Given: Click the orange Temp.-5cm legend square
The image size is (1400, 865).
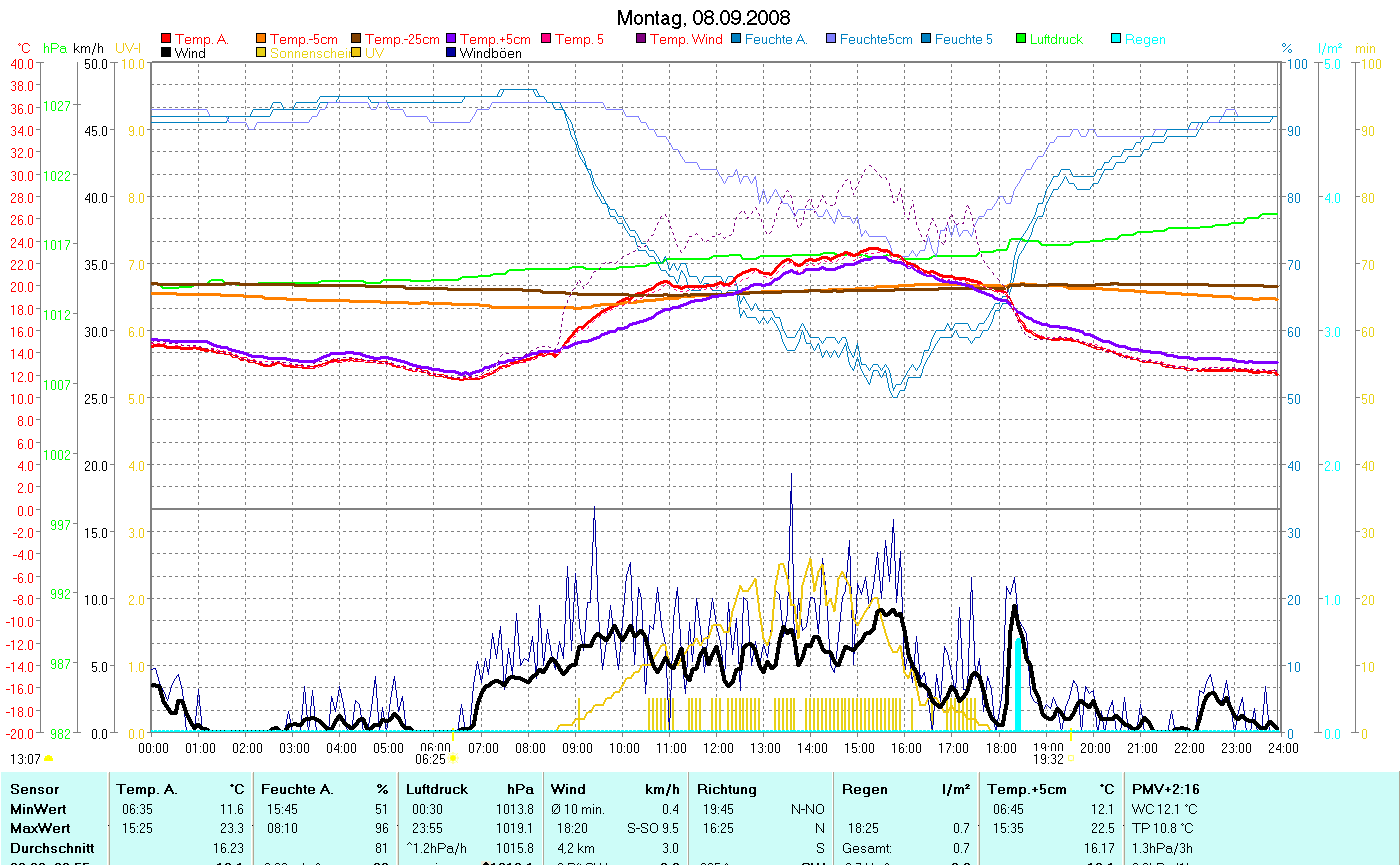Looking at the screenshot, I should 262,40.
